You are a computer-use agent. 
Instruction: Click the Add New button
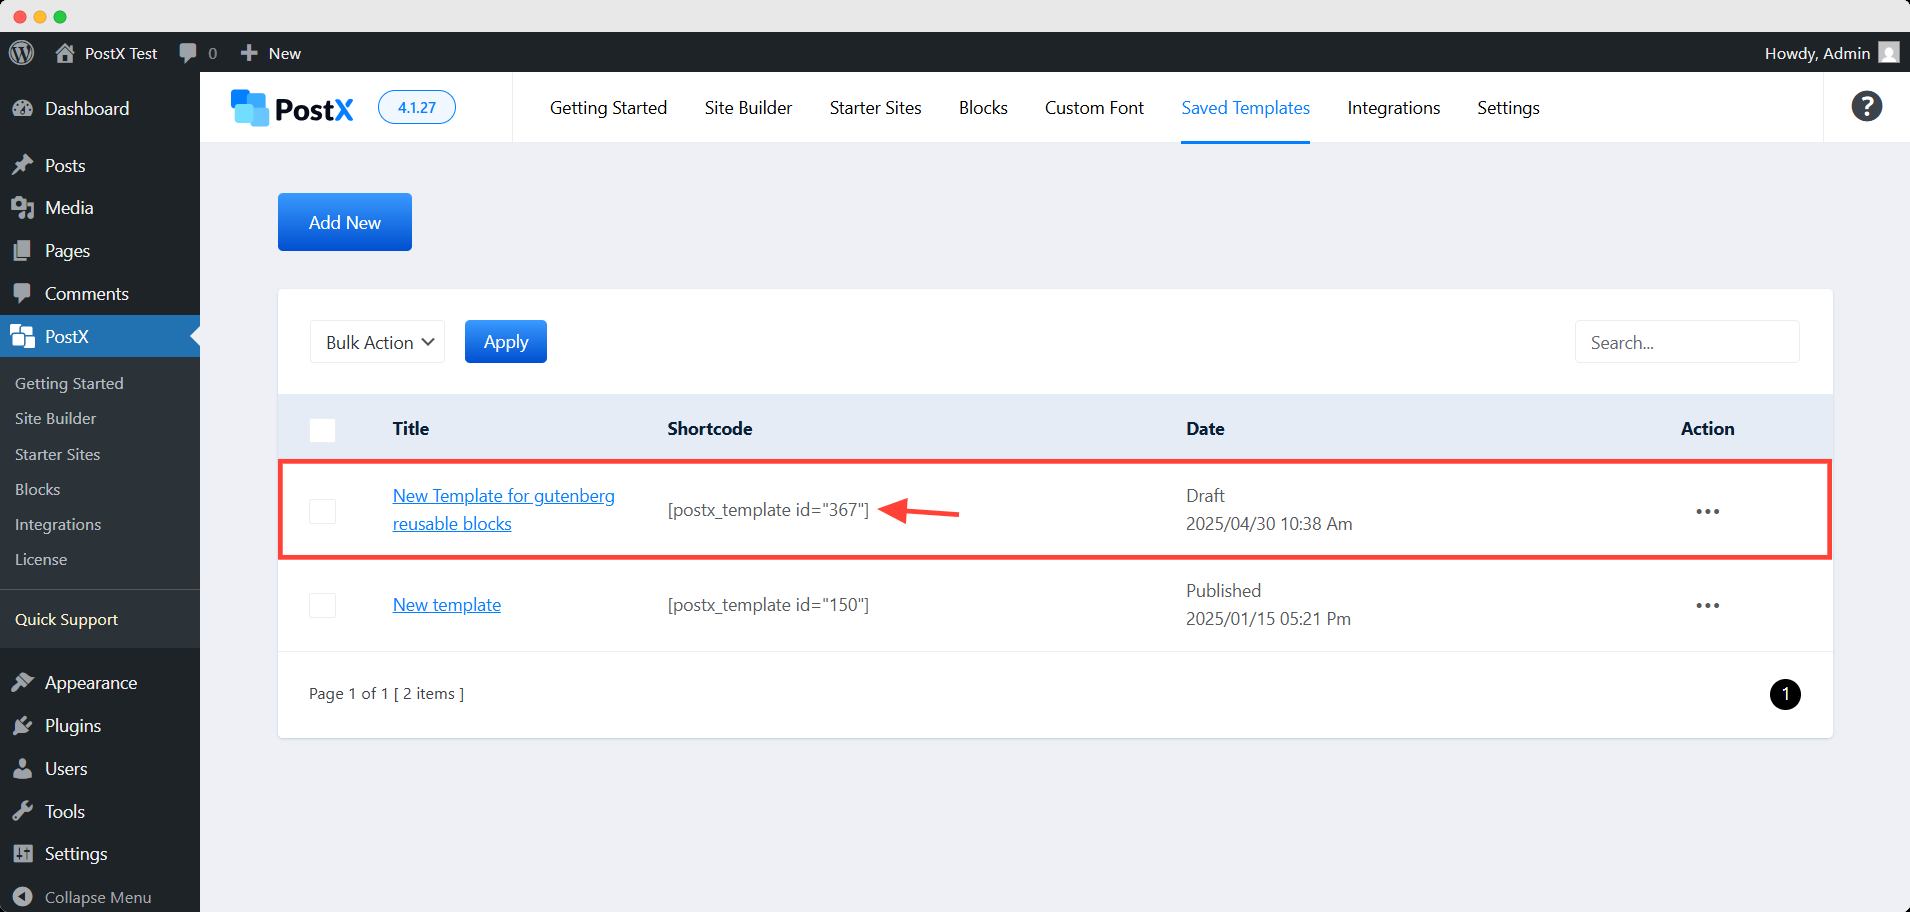(x=345, y=222)
